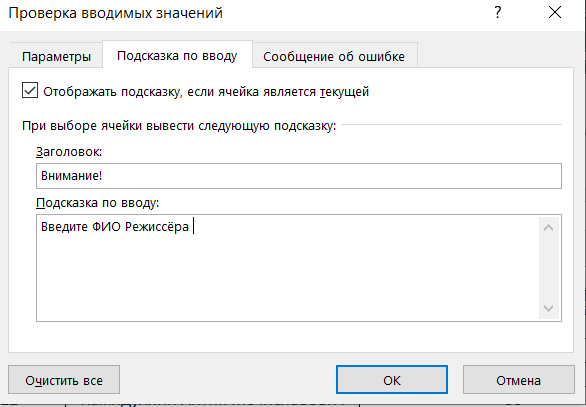Screen dimensions: 586x407
Task: Click the Подсказка по вводу: label above text box
Action: pos(98,203)
